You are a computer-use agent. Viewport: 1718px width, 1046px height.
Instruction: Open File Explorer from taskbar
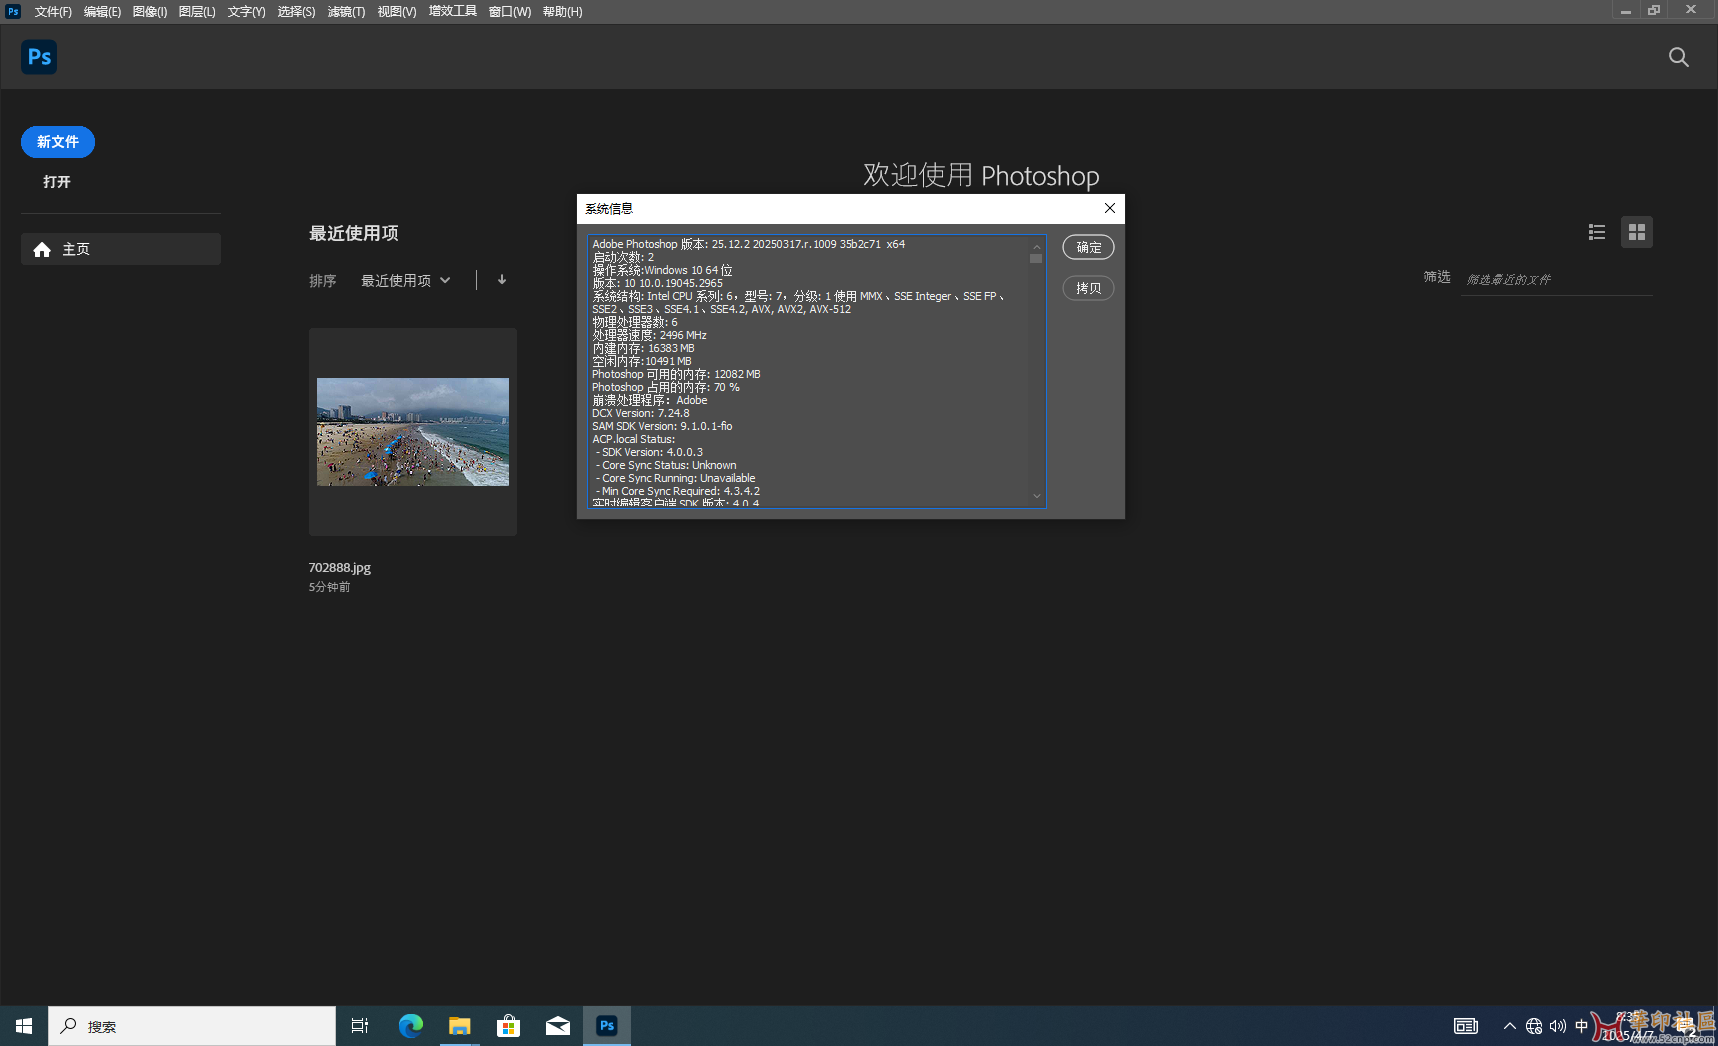point(459,1026)
